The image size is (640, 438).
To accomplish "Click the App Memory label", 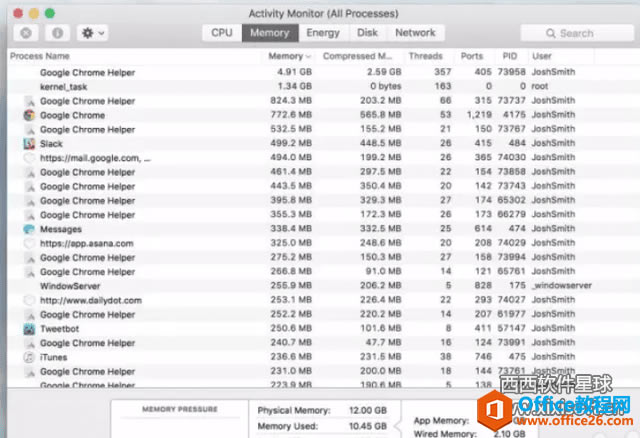I will point(441,420).
